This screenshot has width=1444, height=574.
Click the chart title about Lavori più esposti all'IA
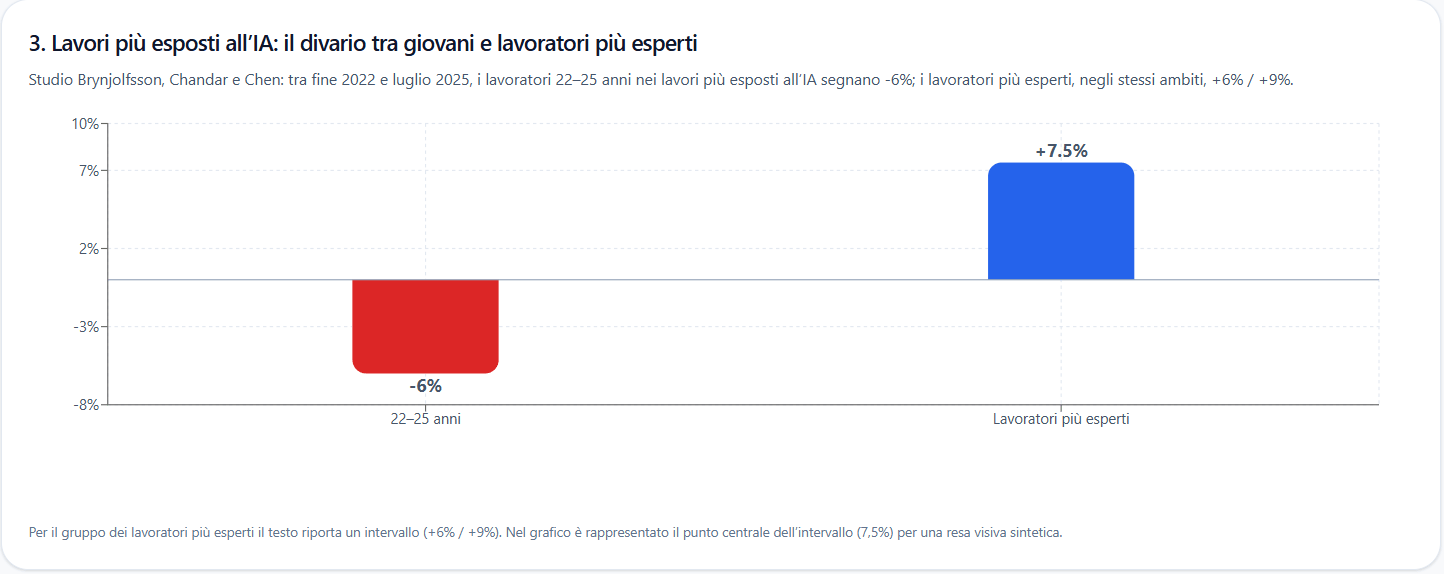pyautogui.click(x=363, y=44)
